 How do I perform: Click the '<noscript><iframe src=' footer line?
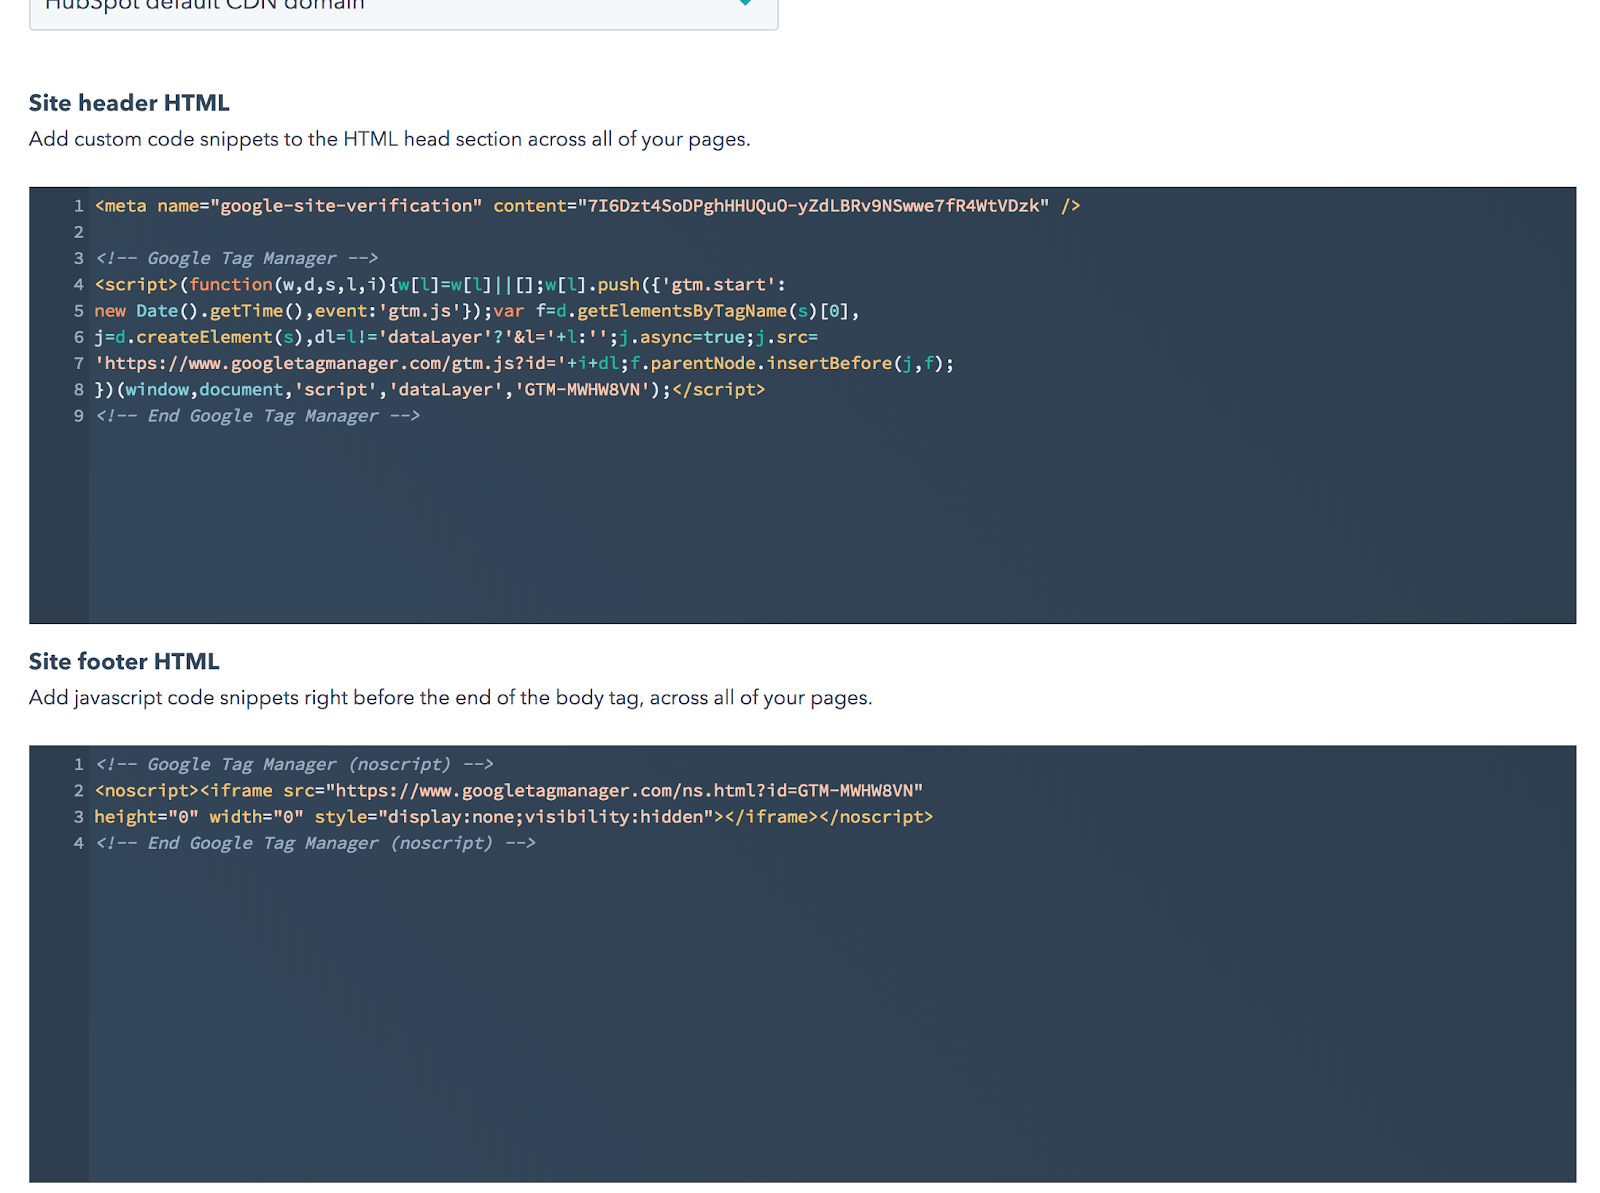pos(508,791)
